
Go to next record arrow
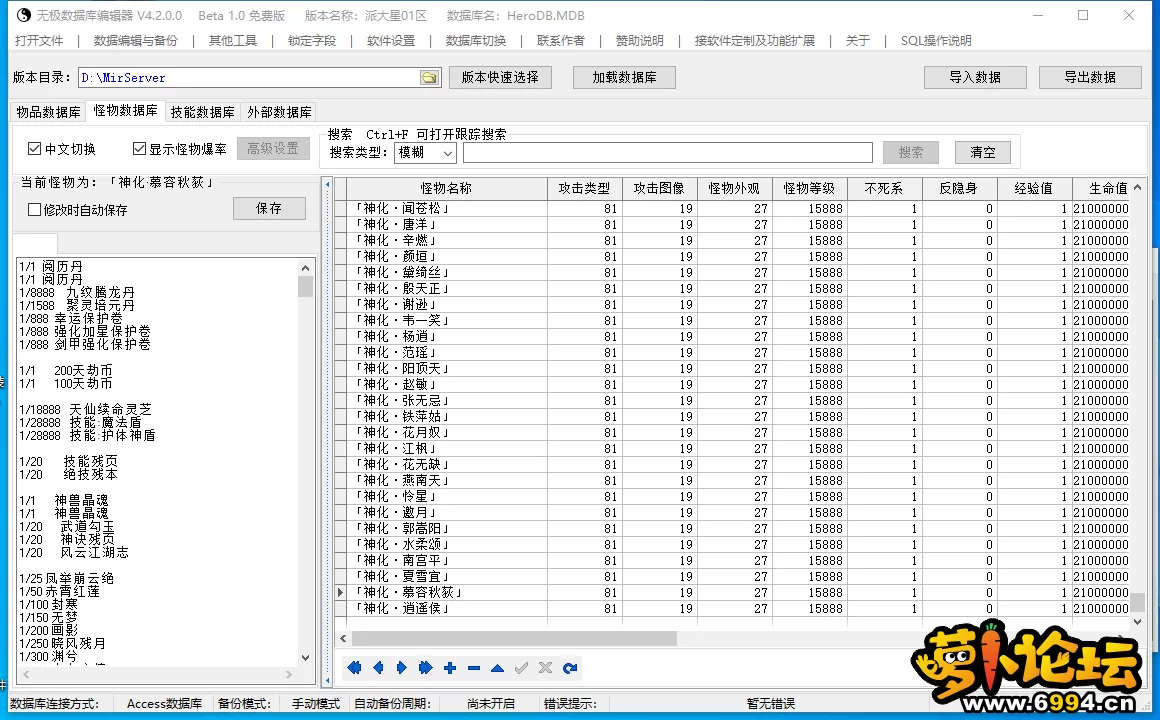tap(402, 667)
